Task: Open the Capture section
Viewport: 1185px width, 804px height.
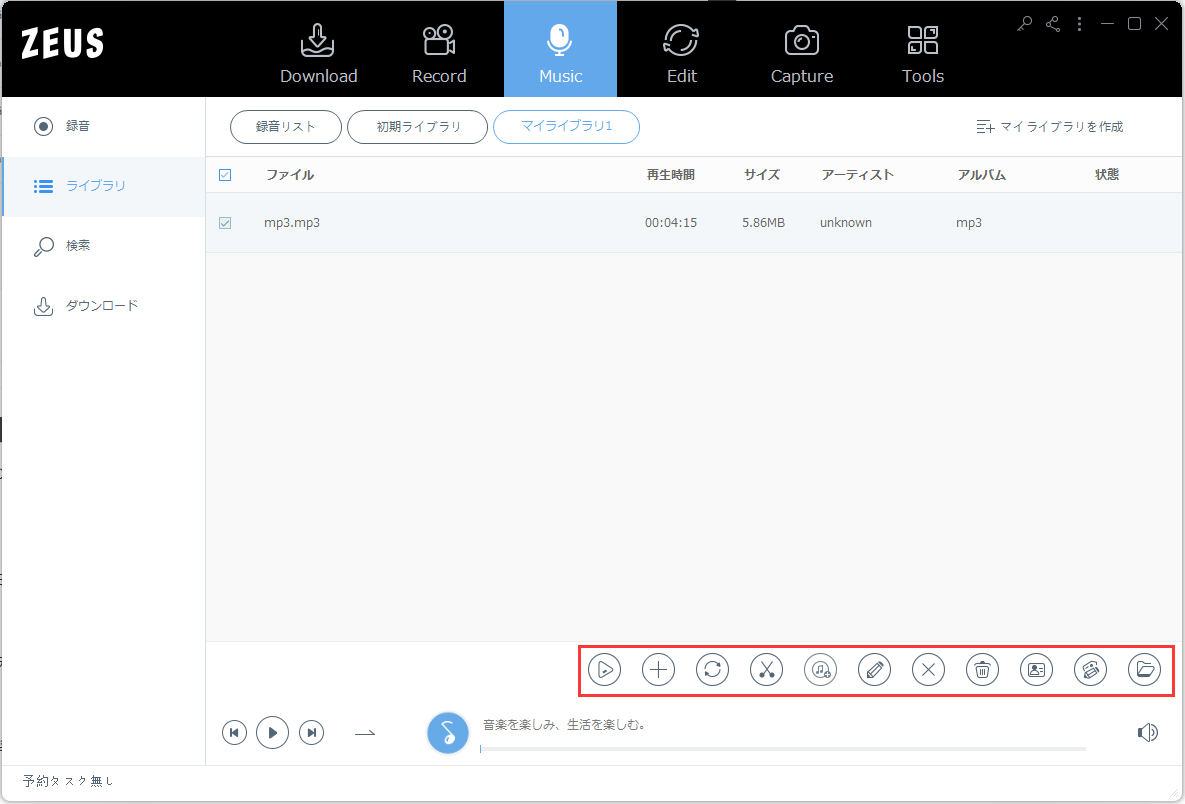Action: [x=801, y=49]
